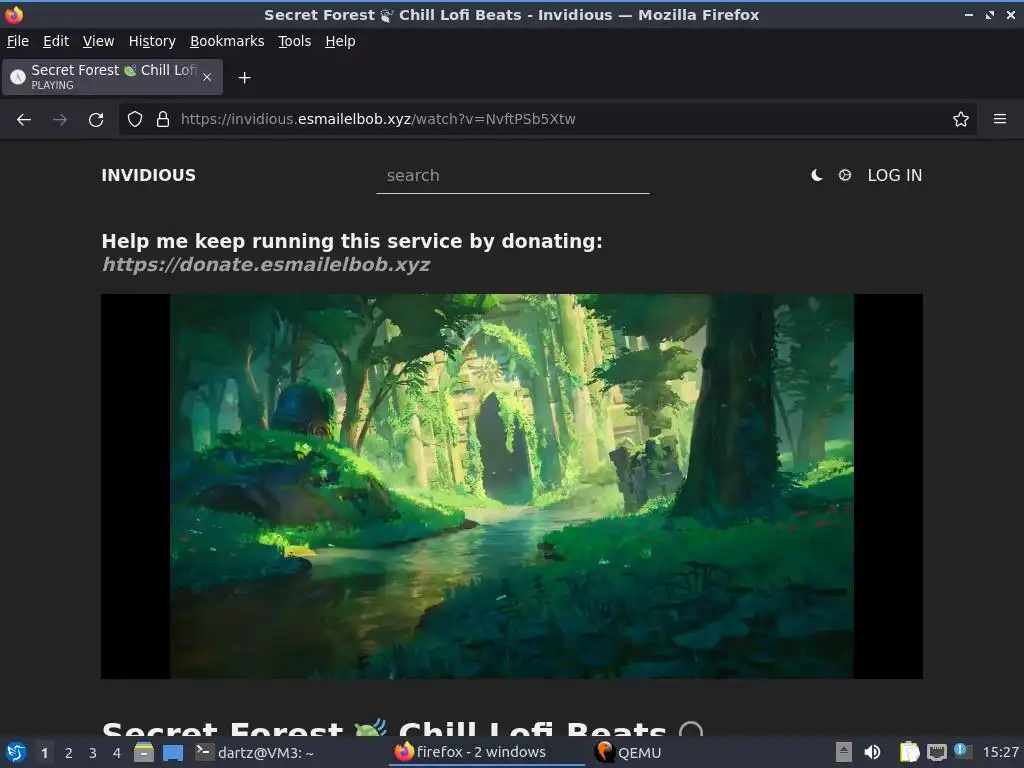The width and height of the screenshot is (1024, 768).
Task: Open Firefox hamburger application menu
Action: (999, 119)
